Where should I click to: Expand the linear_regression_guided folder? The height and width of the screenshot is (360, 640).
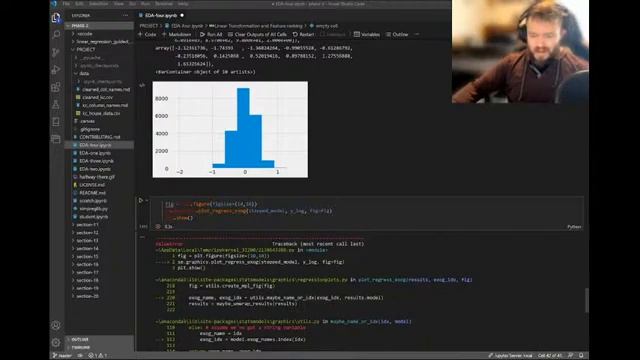[100, 42]
